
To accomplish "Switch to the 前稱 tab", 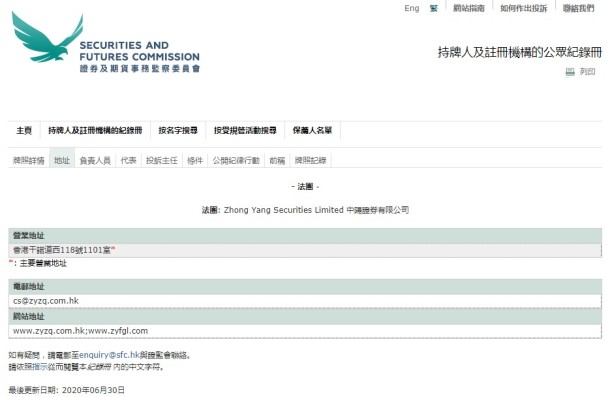I will click(277, 160).
